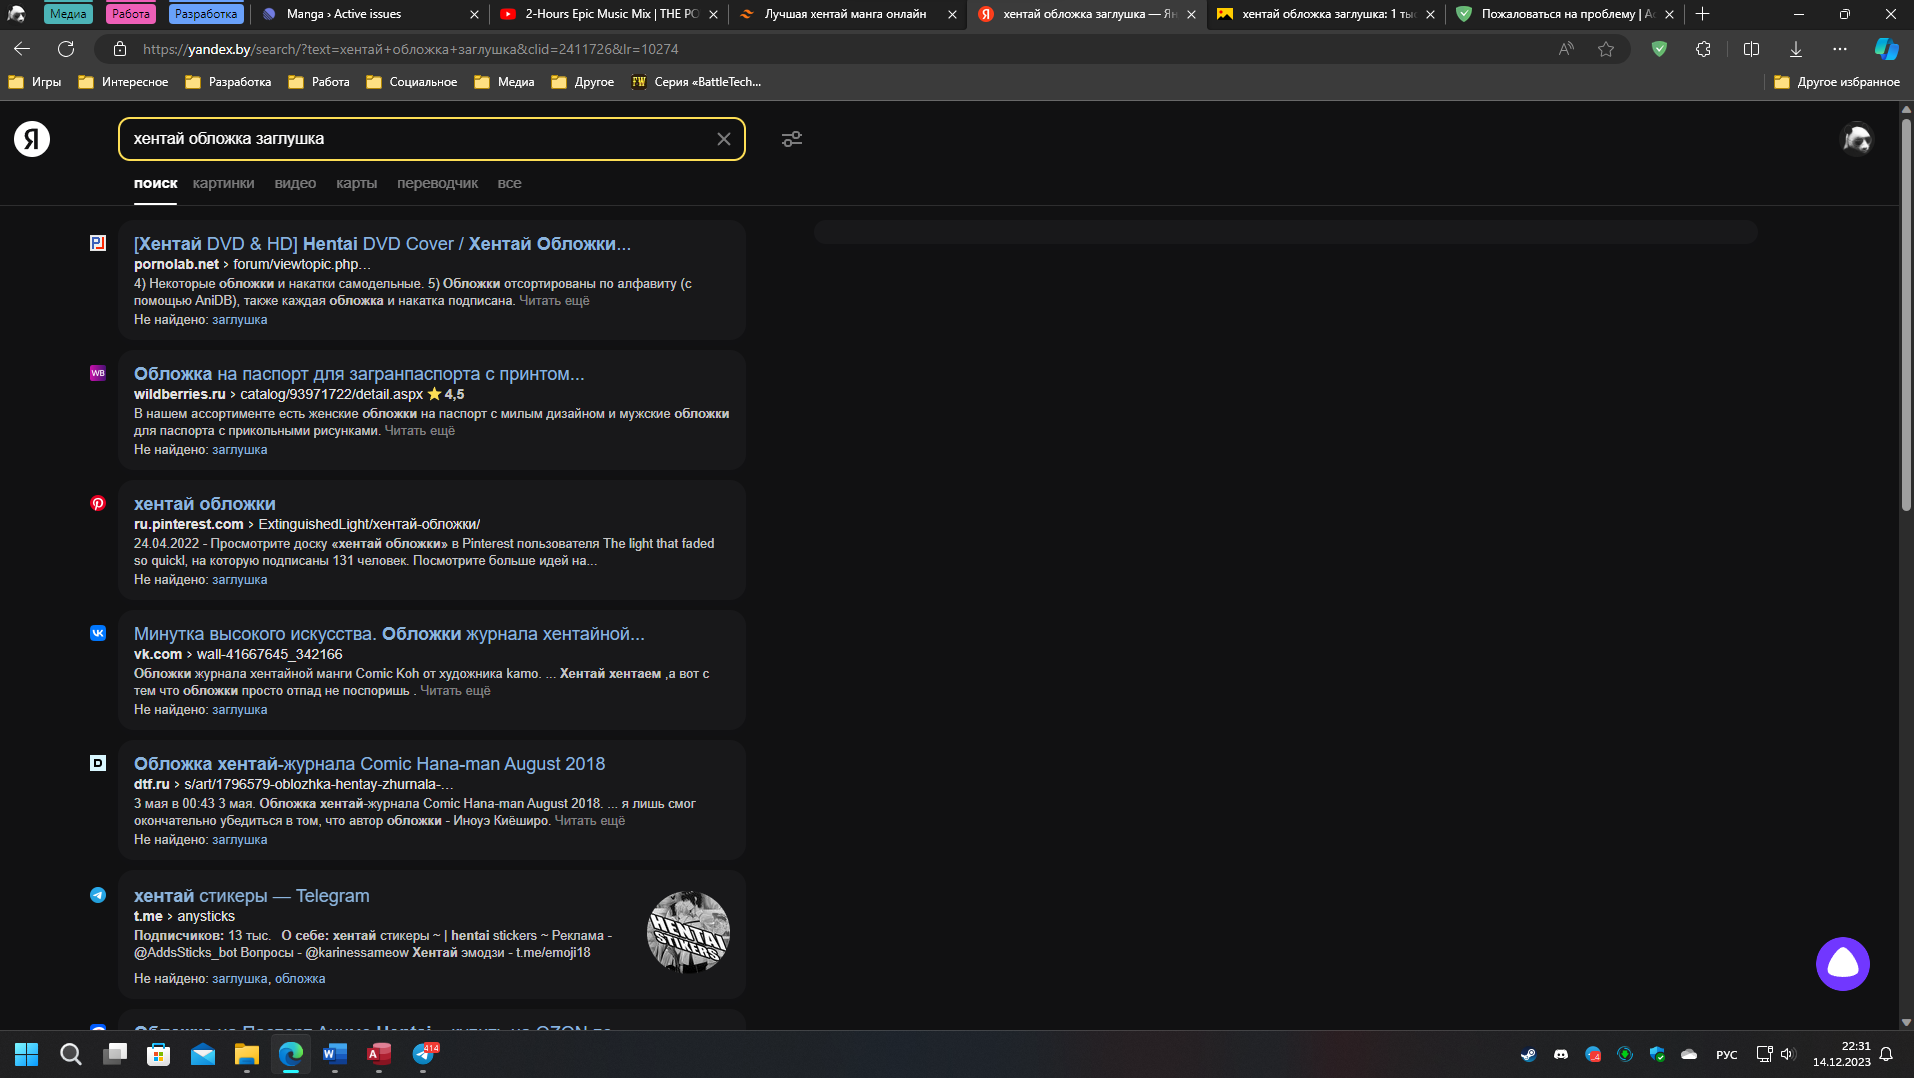
Task: Switch to картинки search tab
Action: click(x=223, y=183)
